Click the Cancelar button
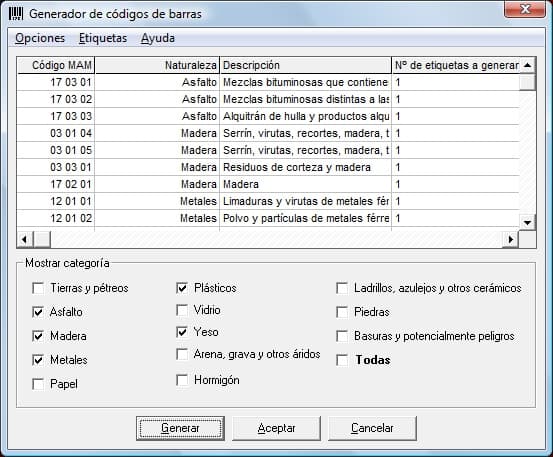This screenshot has width=553, height=457. tap(372, 428)
